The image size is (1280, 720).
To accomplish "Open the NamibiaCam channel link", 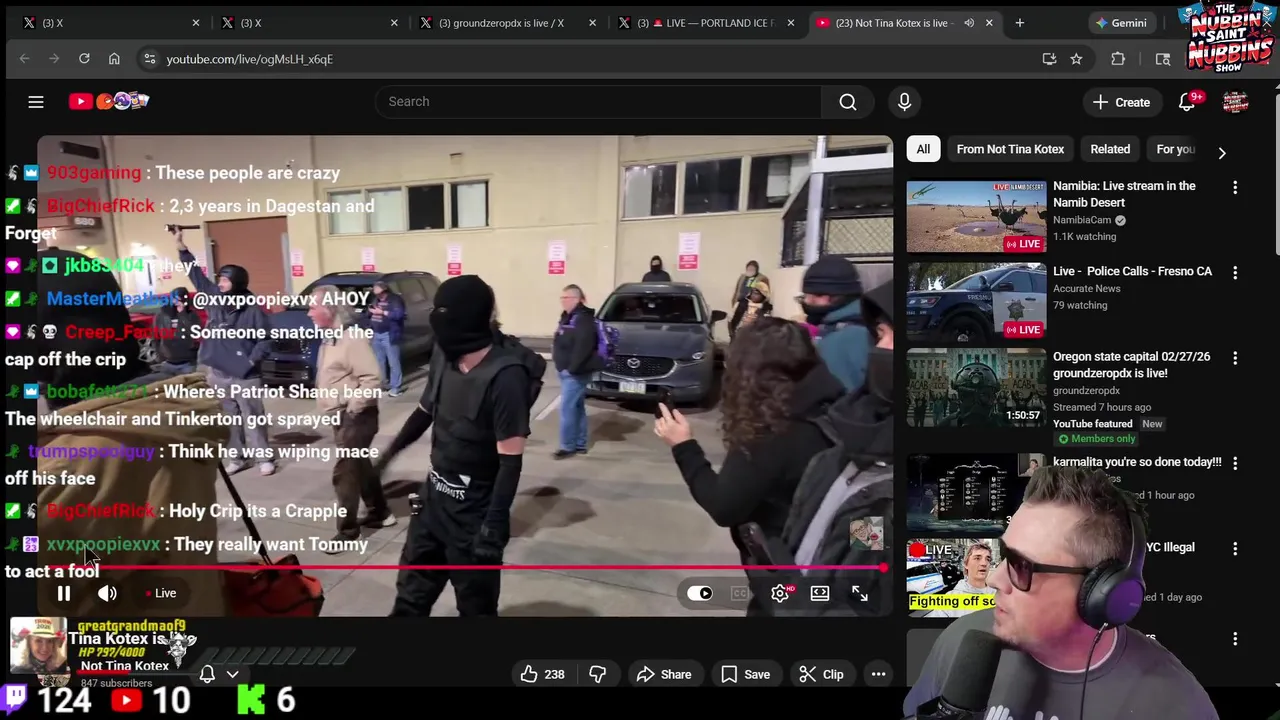I will (x=1082, y=220).
